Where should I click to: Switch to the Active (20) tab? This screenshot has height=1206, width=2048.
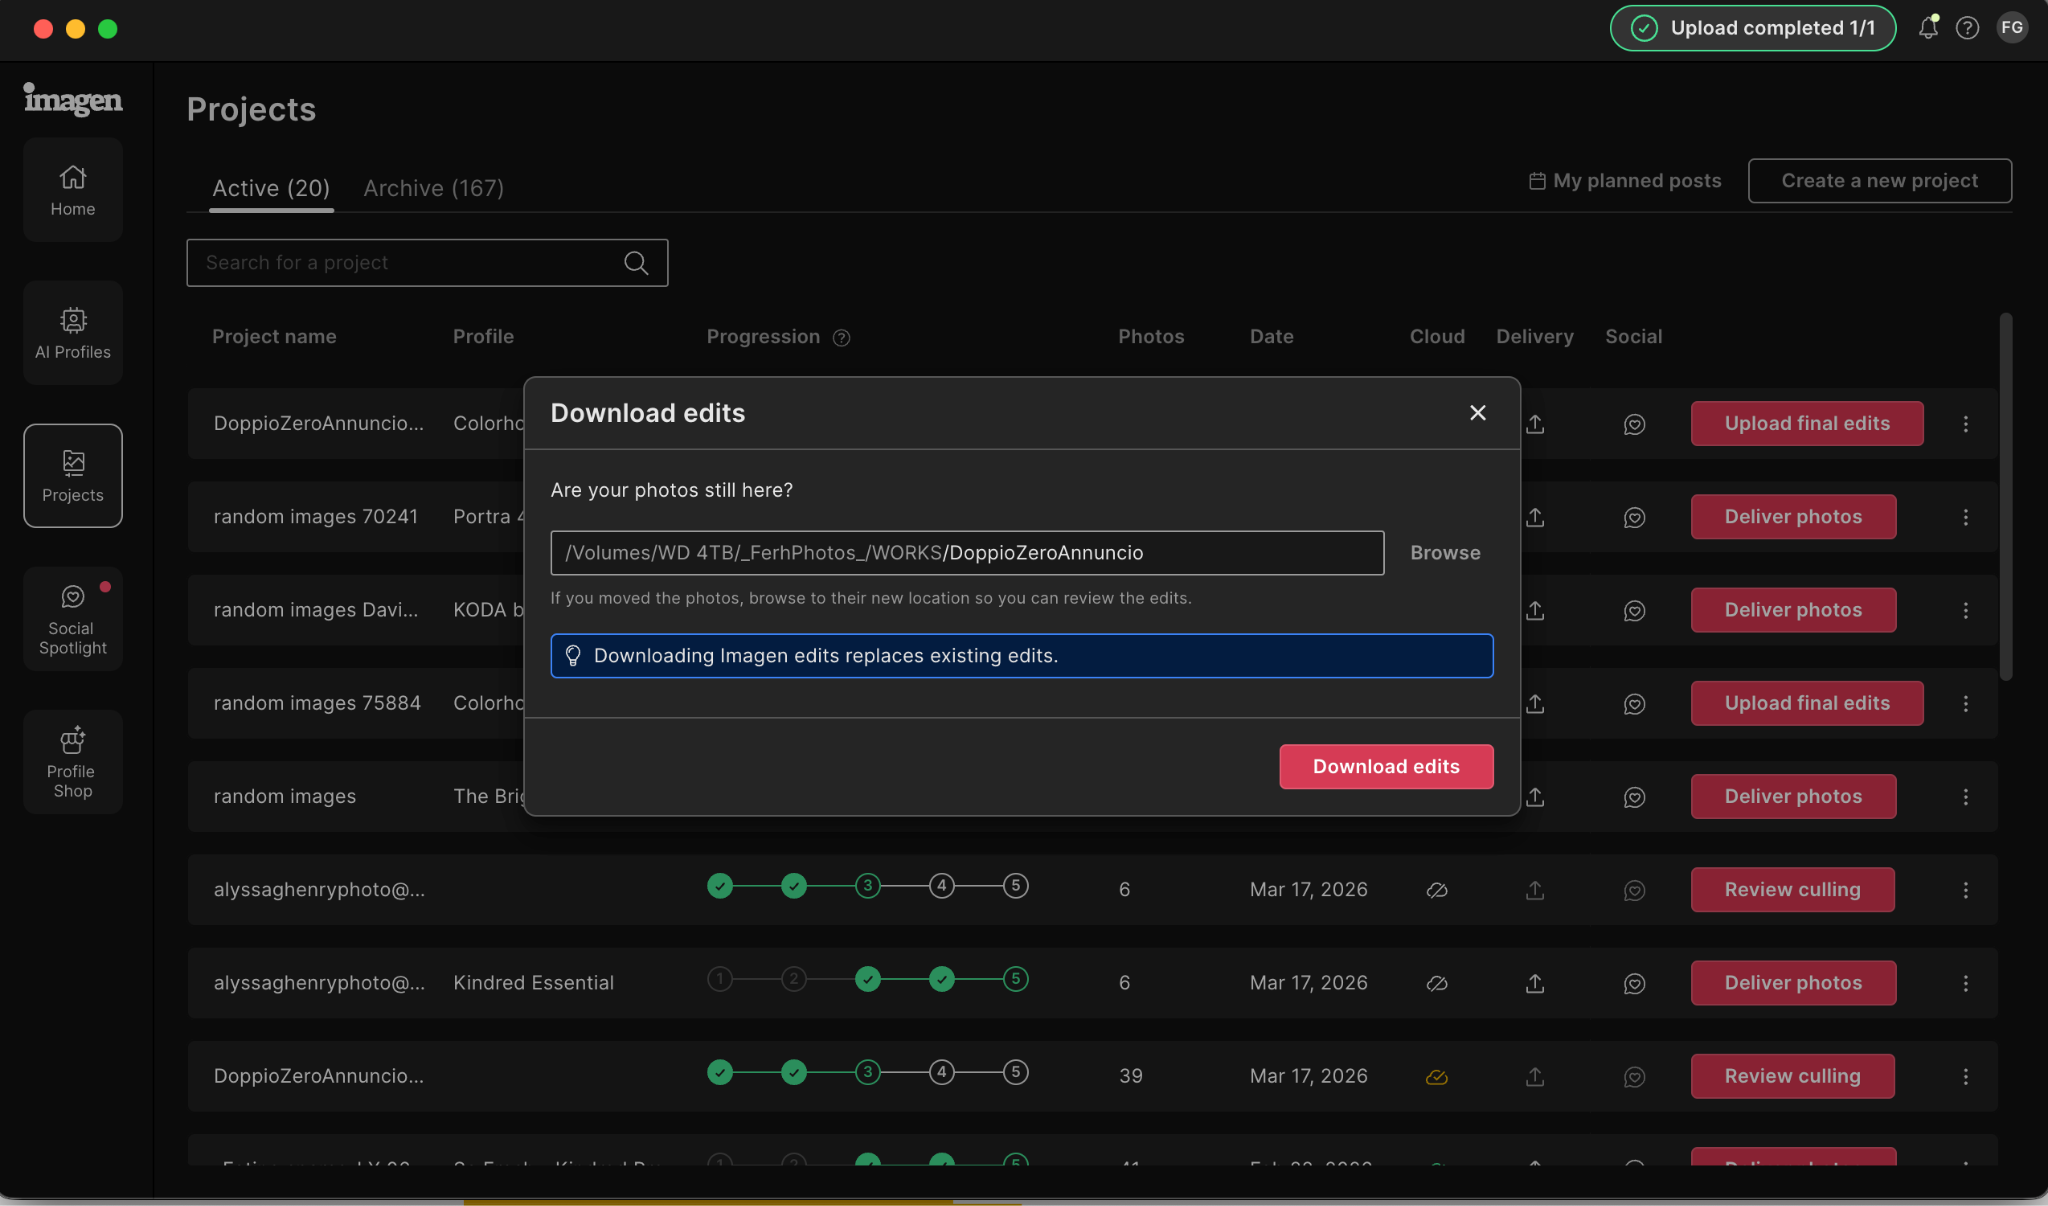click(271, 188)
